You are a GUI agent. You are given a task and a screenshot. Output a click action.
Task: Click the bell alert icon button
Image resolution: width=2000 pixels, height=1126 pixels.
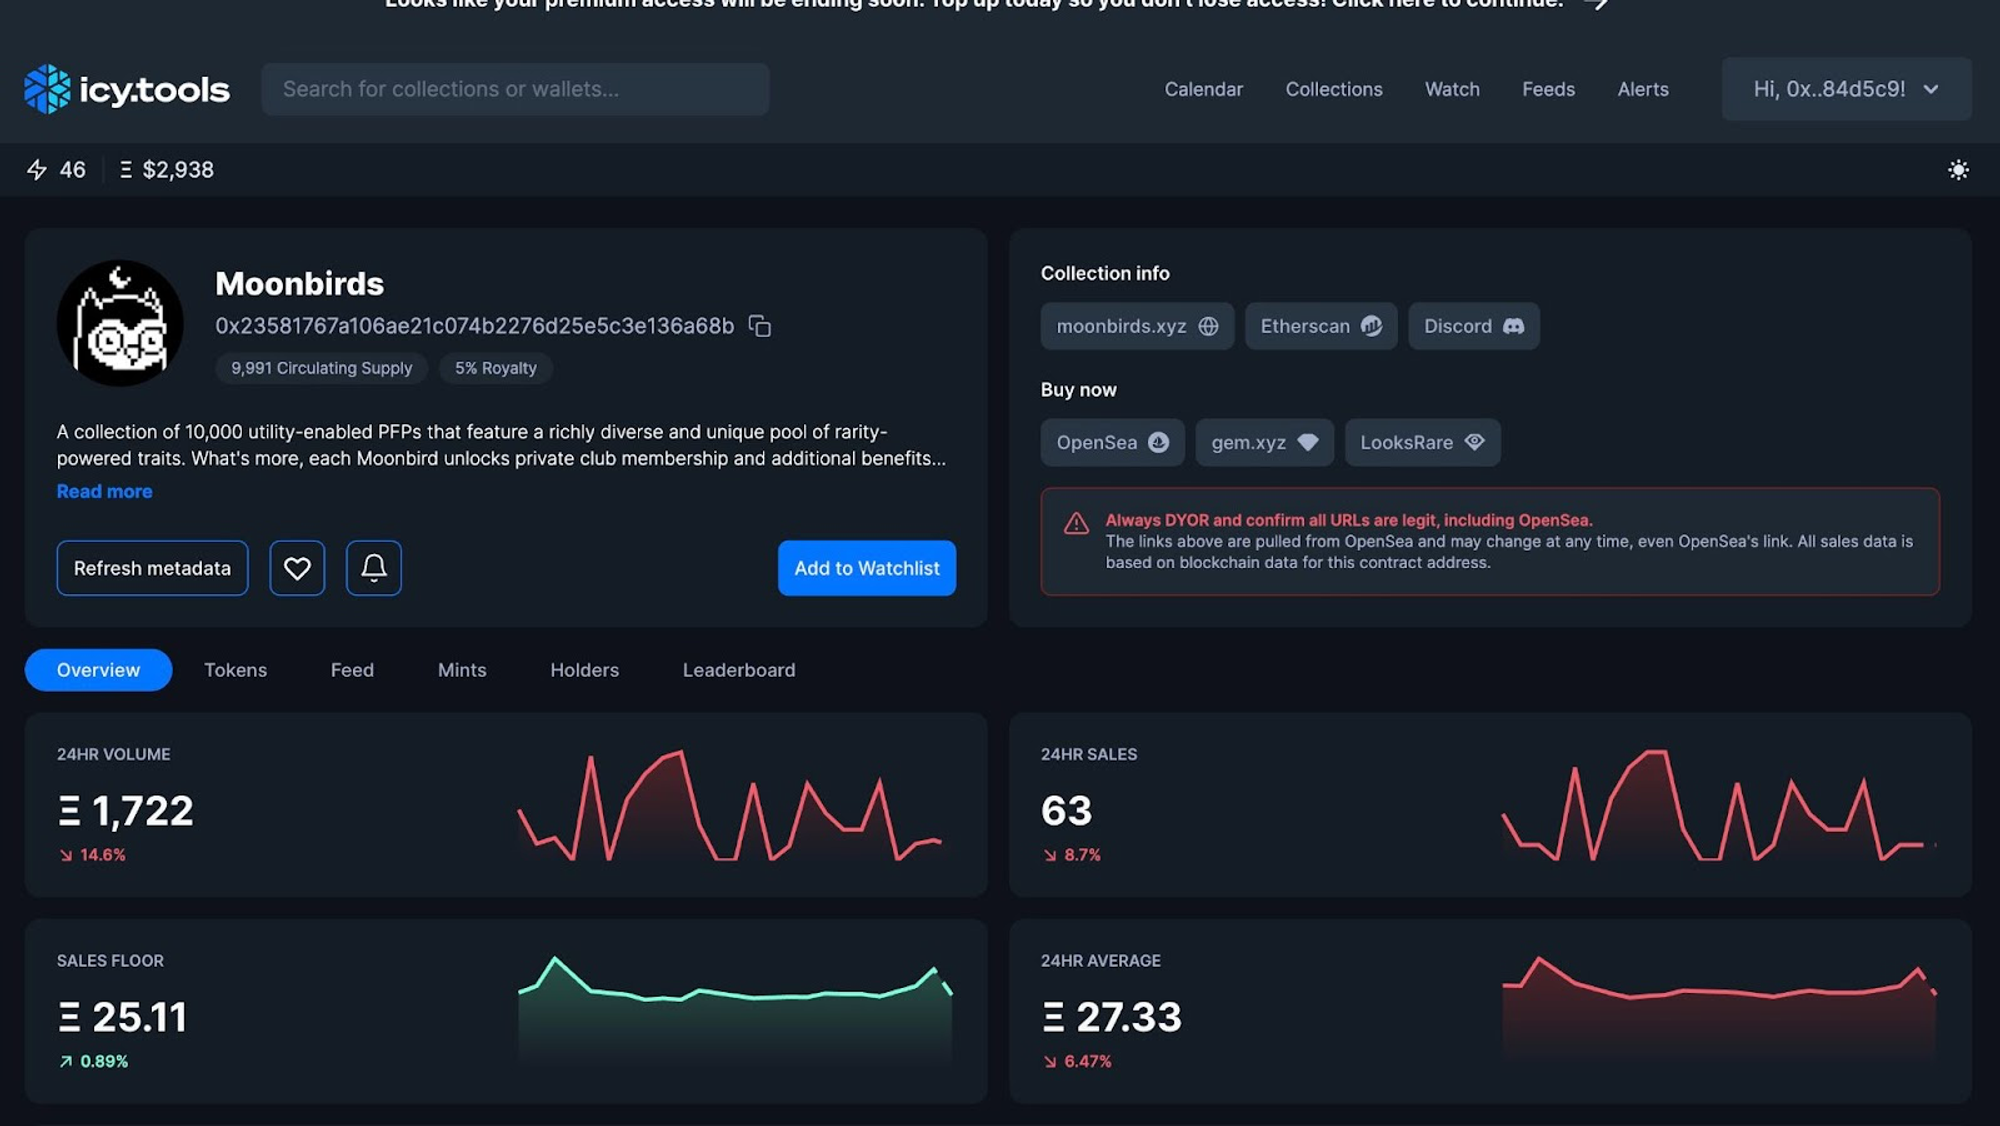point(374,568)
